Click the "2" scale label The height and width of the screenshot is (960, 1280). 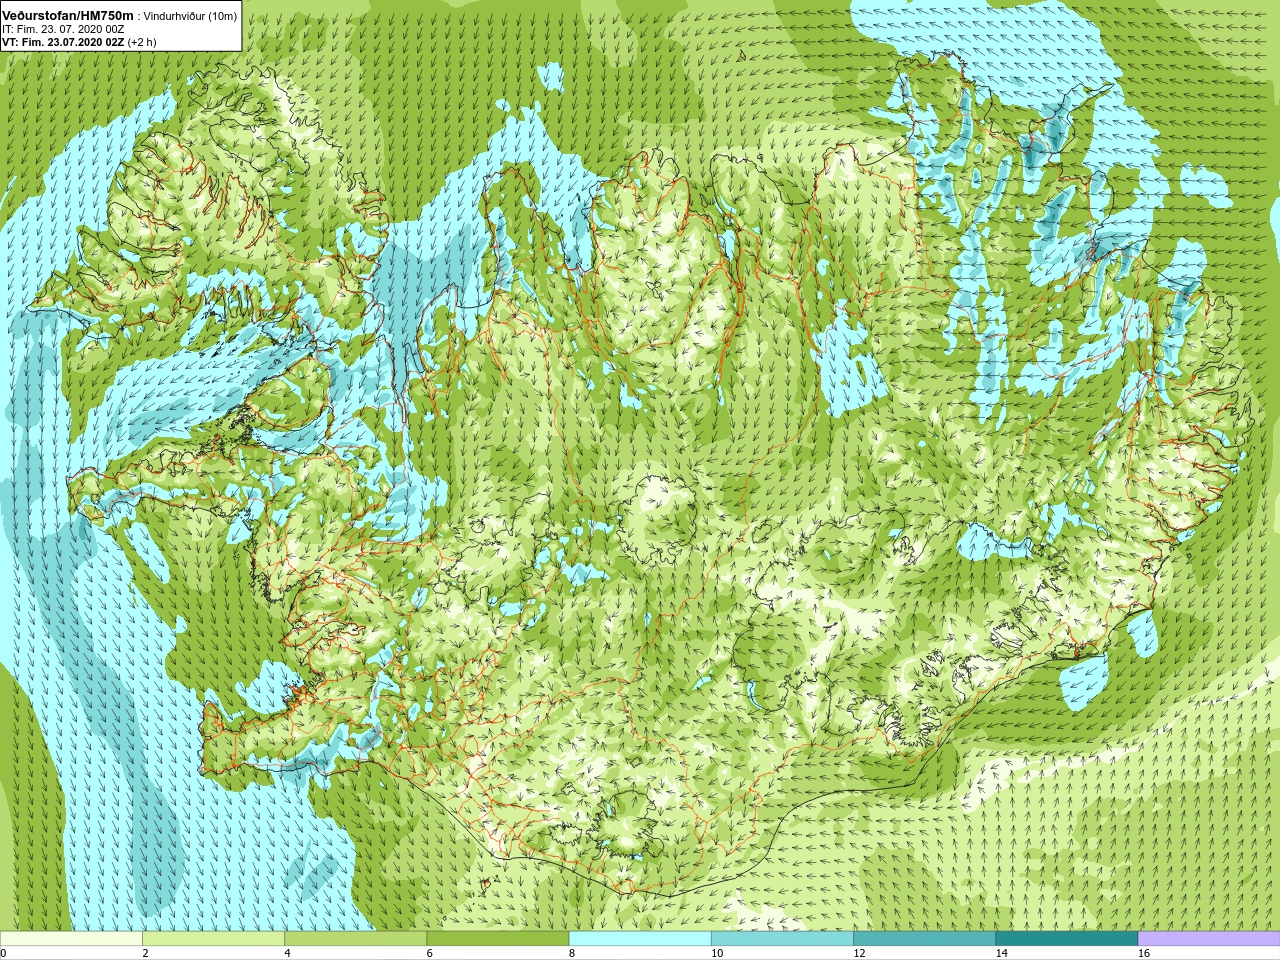tap(145, 953)
